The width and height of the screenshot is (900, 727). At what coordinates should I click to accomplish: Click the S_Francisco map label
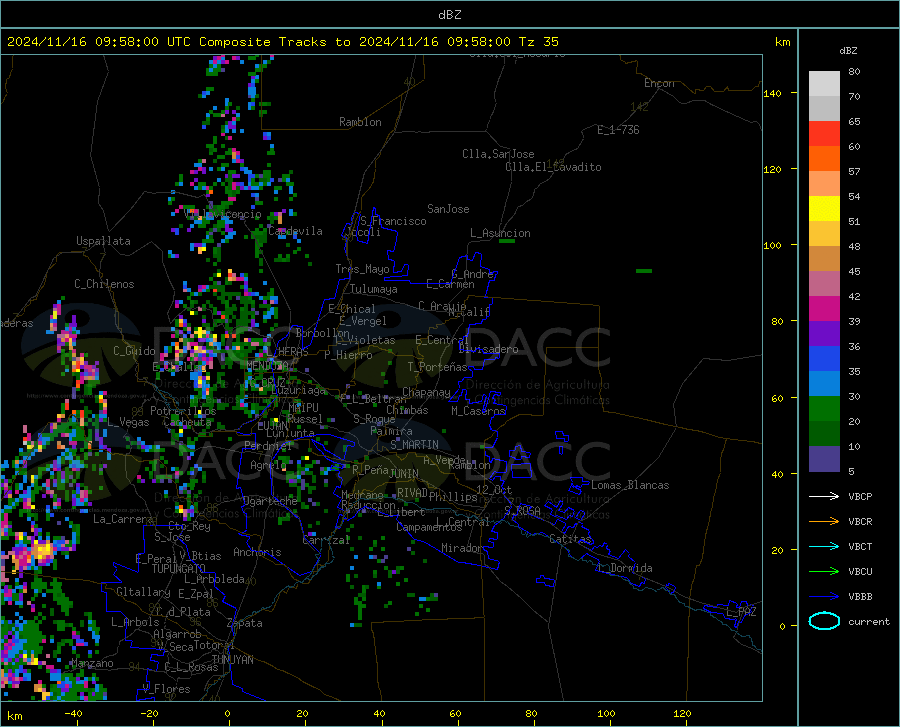tap(393, 221)
